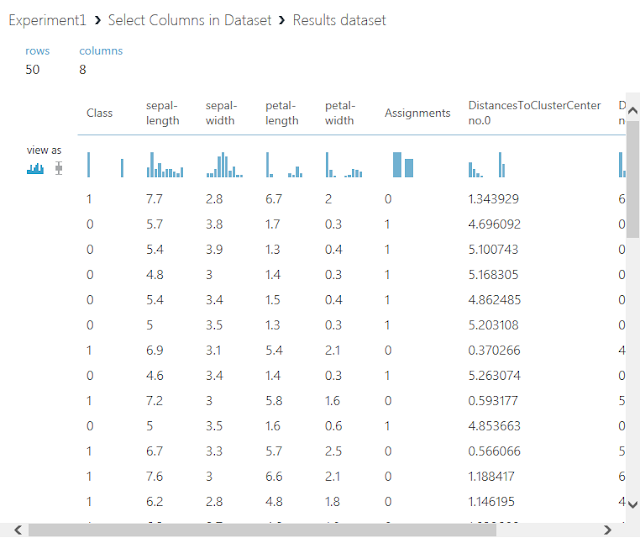Open the DistancesToClusterCenter no.0 histogram
Image resolution: width=640 pixels, height=538 pixels.
490,165
